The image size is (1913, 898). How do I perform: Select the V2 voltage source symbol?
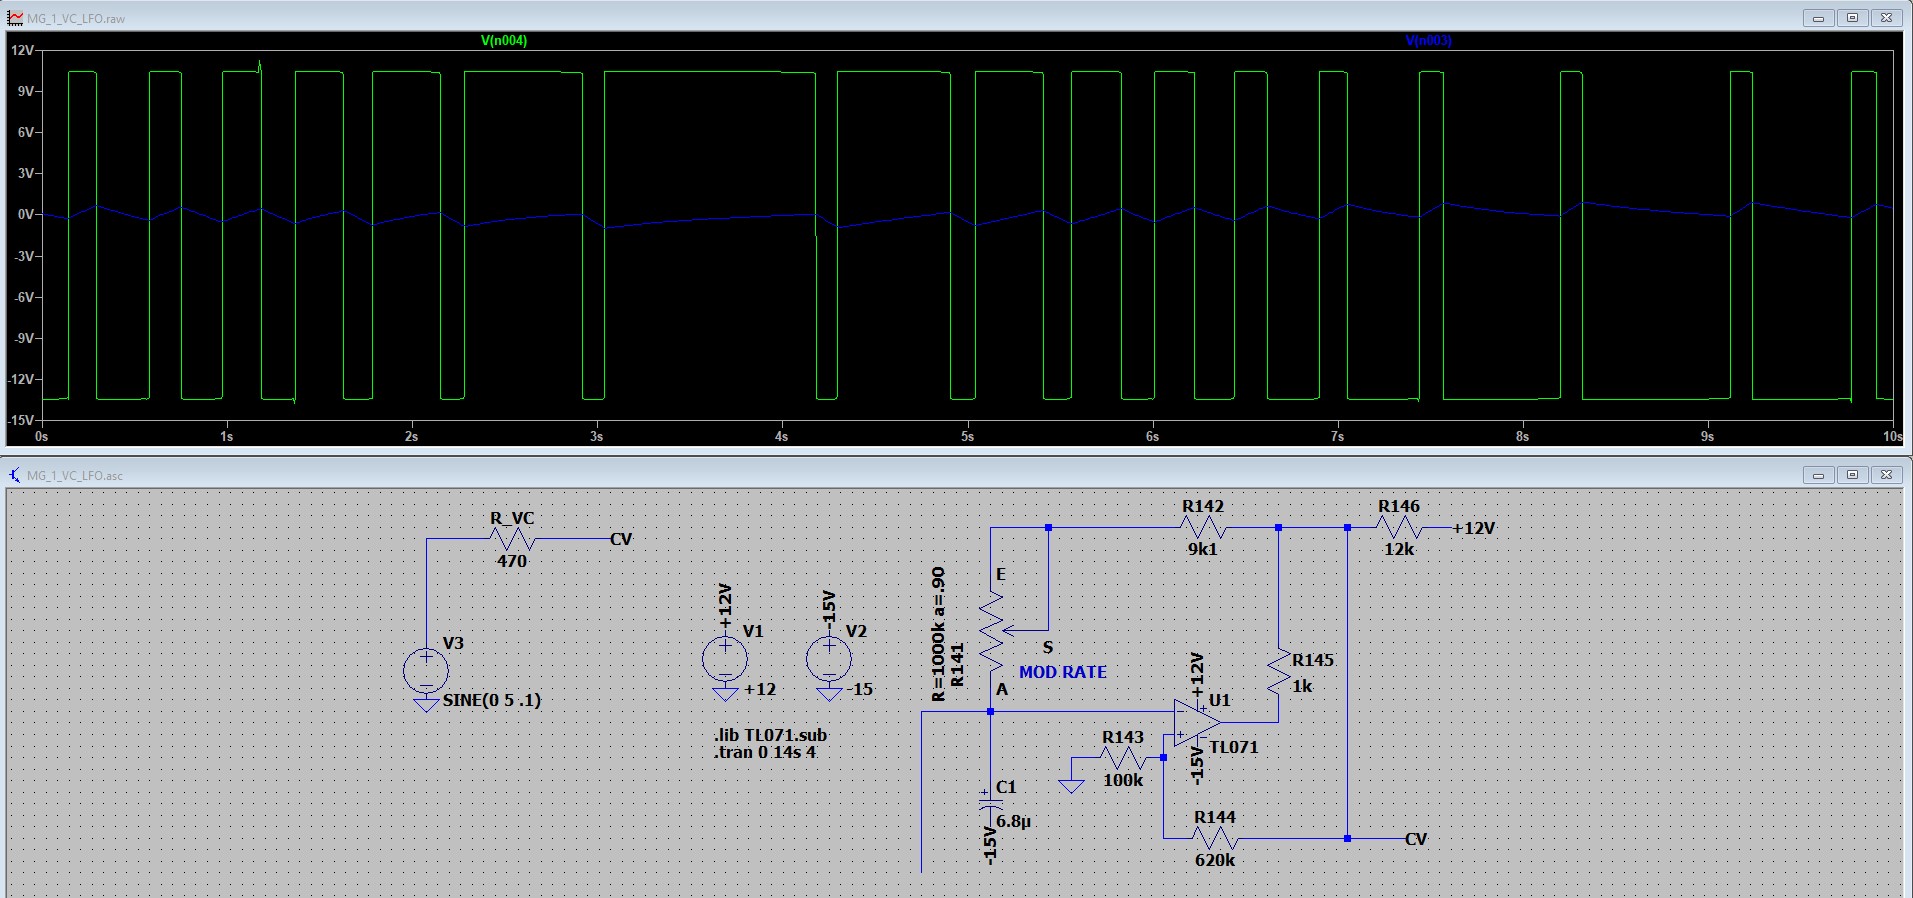pos(829,660)
